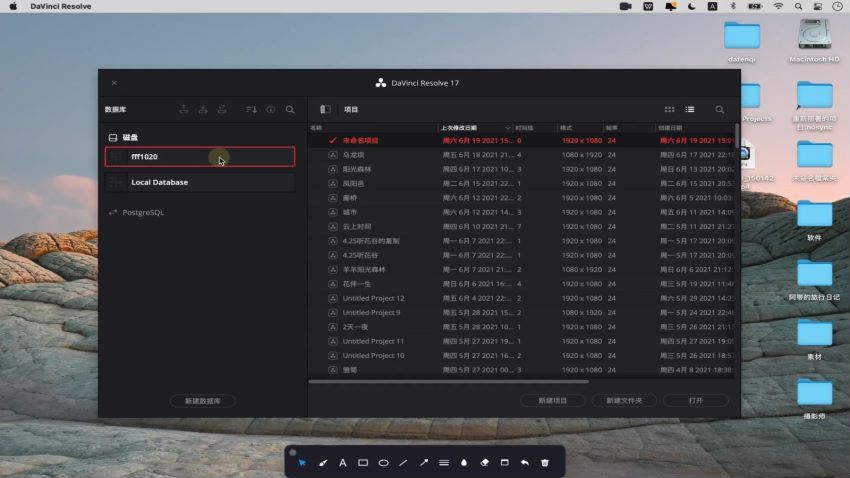Viewport: 850px width, 478px height.
Task: Click the database restore icon
Action: click(203, 110)
